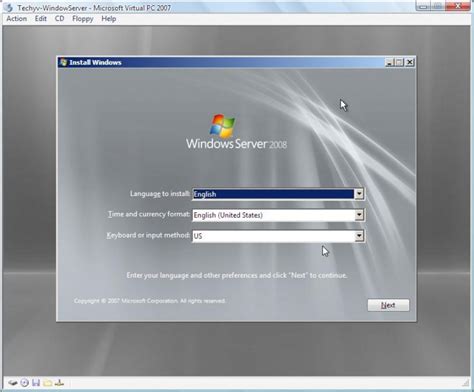This screenshot has height=392, width=474.
Task: Click the 'Language to install' label
Action: point(160,194)
